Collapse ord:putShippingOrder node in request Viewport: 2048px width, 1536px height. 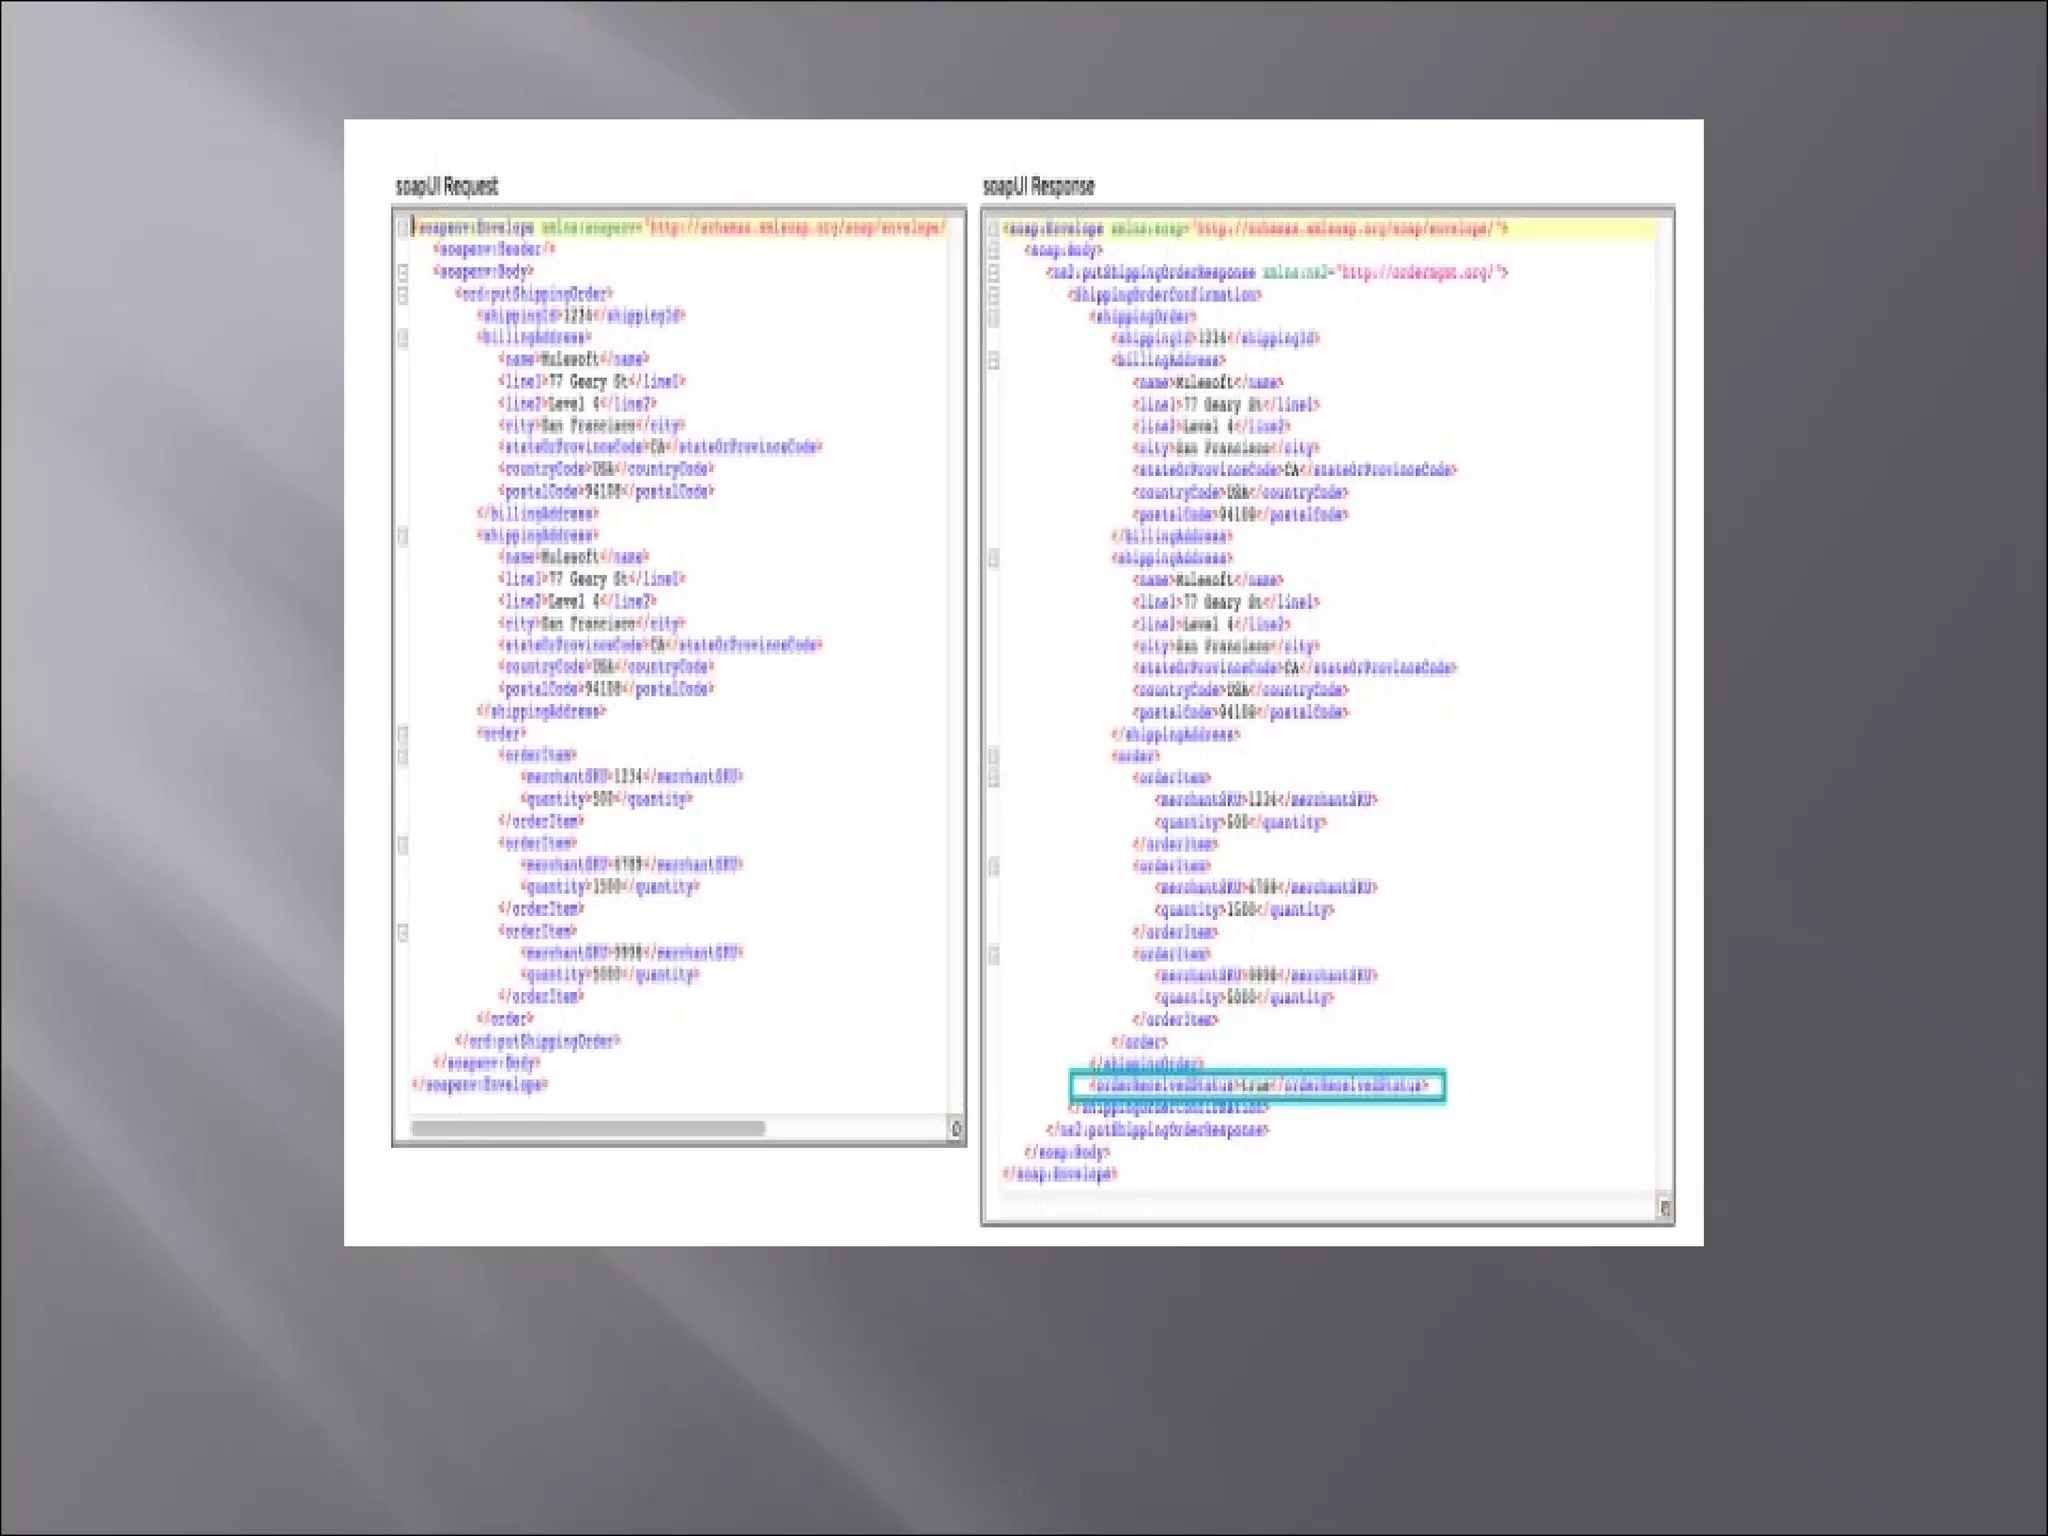pos(403,295)
